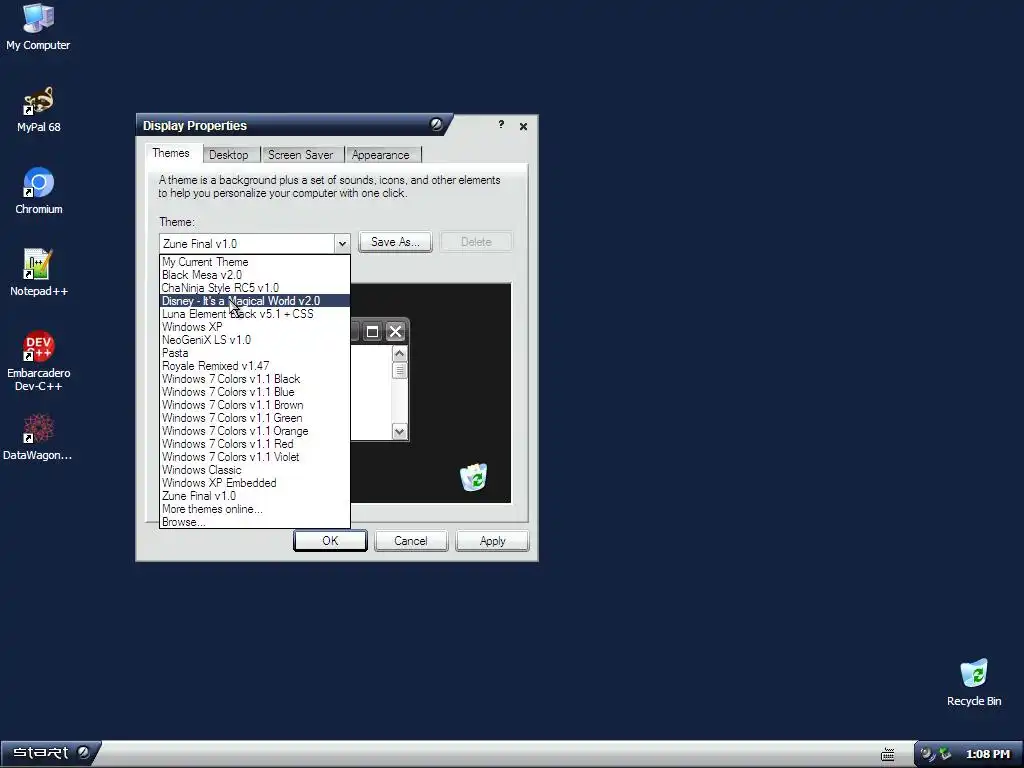
Task: Click the Recycle Bin icon in the theme preview
Action: (473, 477)
